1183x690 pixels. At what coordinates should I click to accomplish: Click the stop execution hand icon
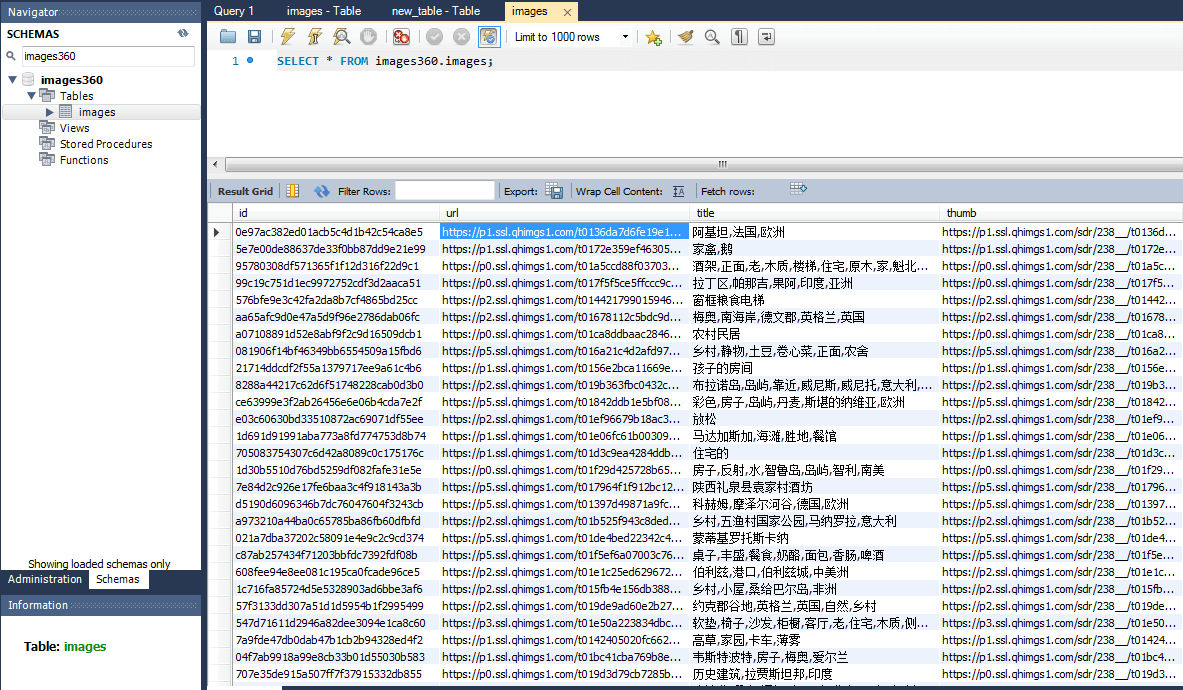[368, 37]
